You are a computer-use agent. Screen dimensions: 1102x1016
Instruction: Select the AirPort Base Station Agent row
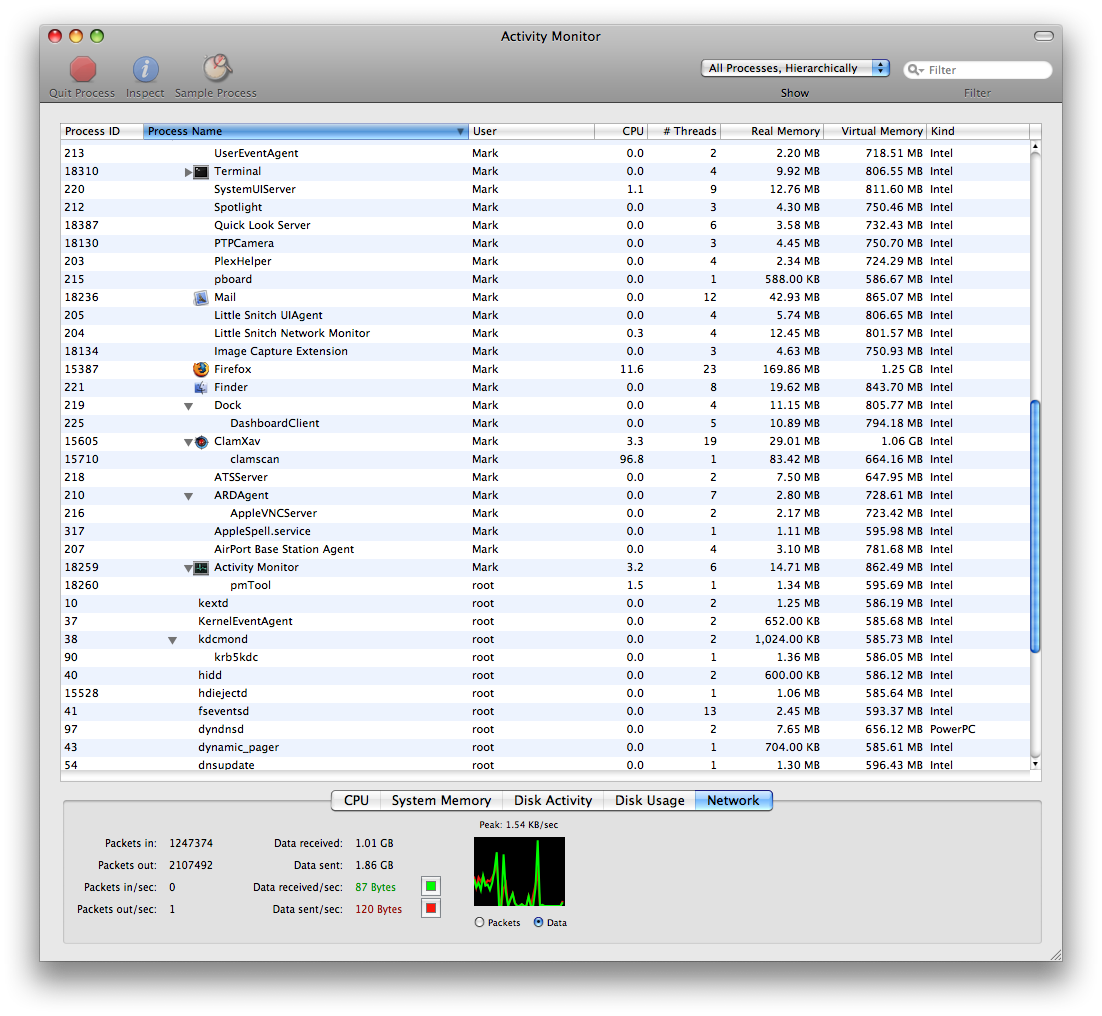point(545,549)
